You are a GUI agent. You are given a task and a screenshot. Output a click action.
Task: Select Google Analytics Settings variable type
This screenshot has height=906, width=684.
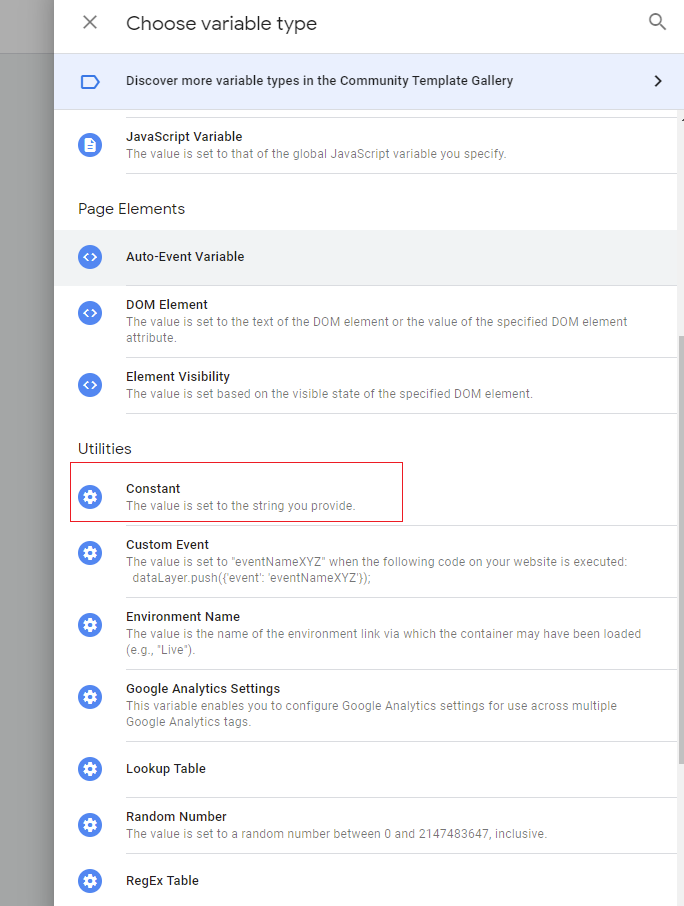tap(202, 689)
